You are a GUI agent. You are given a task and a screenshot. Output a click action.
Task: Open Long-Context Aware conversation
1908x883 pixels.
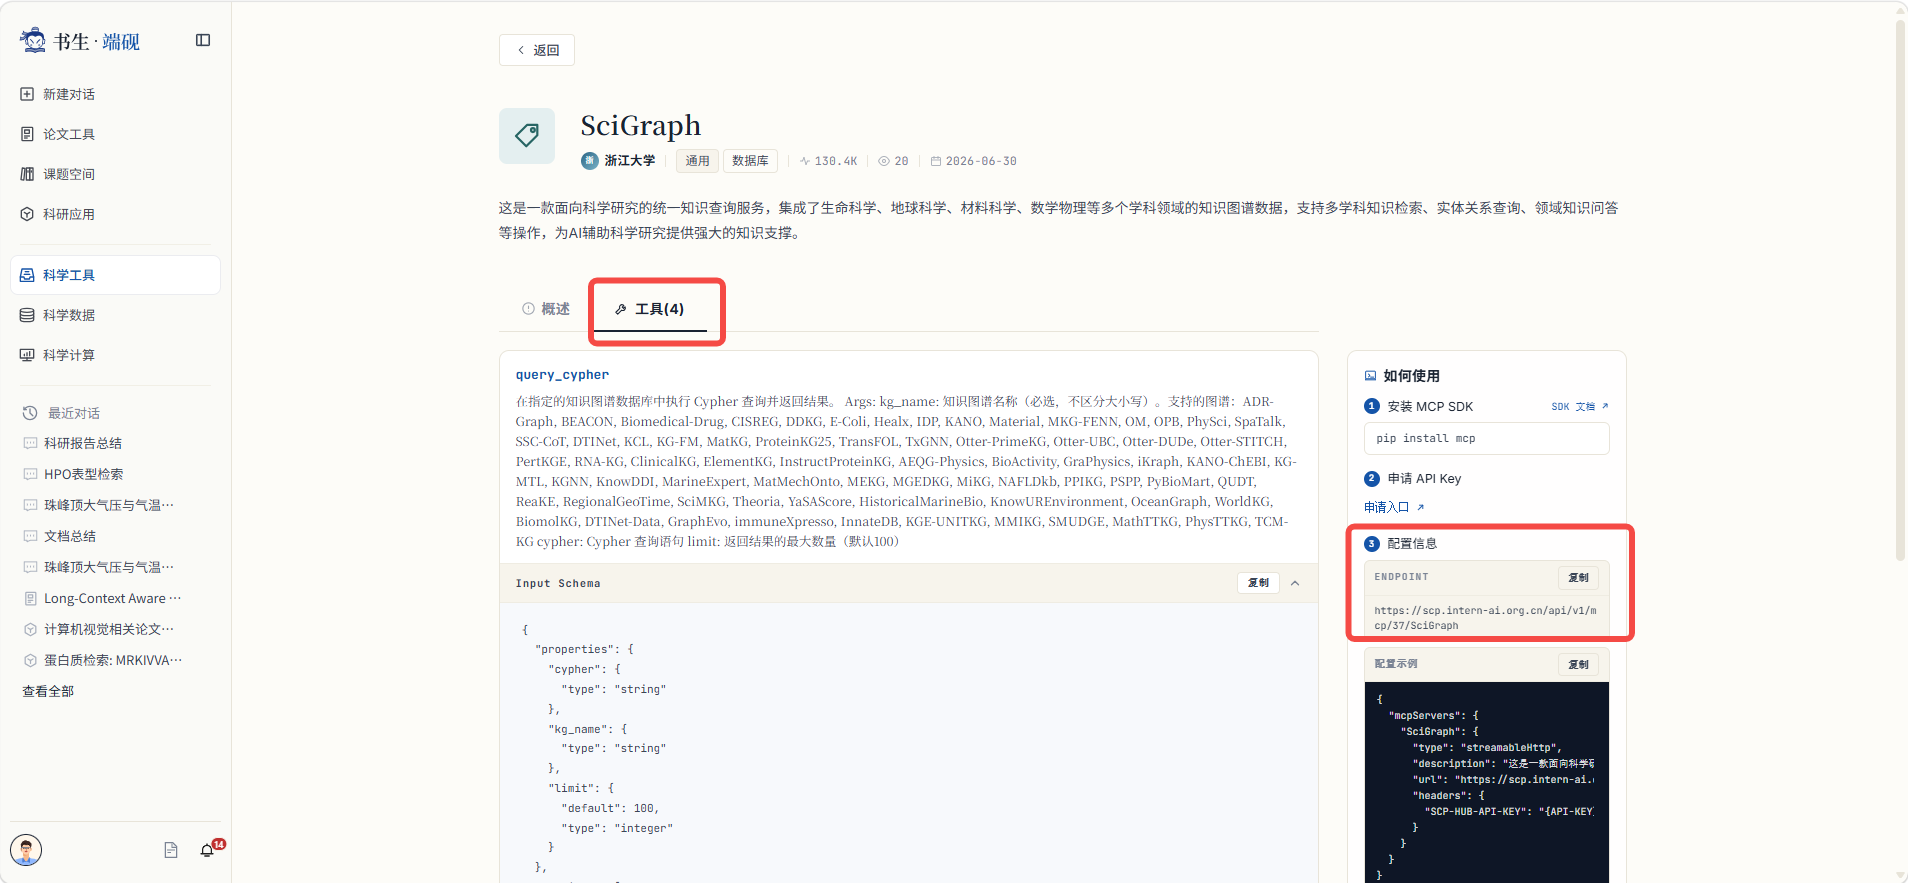(104, 598)
